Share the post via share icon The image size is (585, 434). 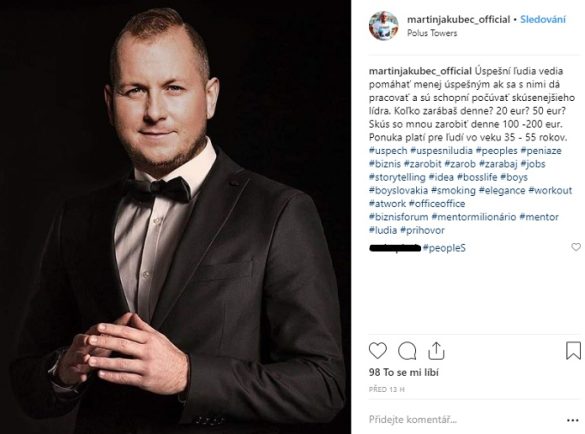(436, 351)
